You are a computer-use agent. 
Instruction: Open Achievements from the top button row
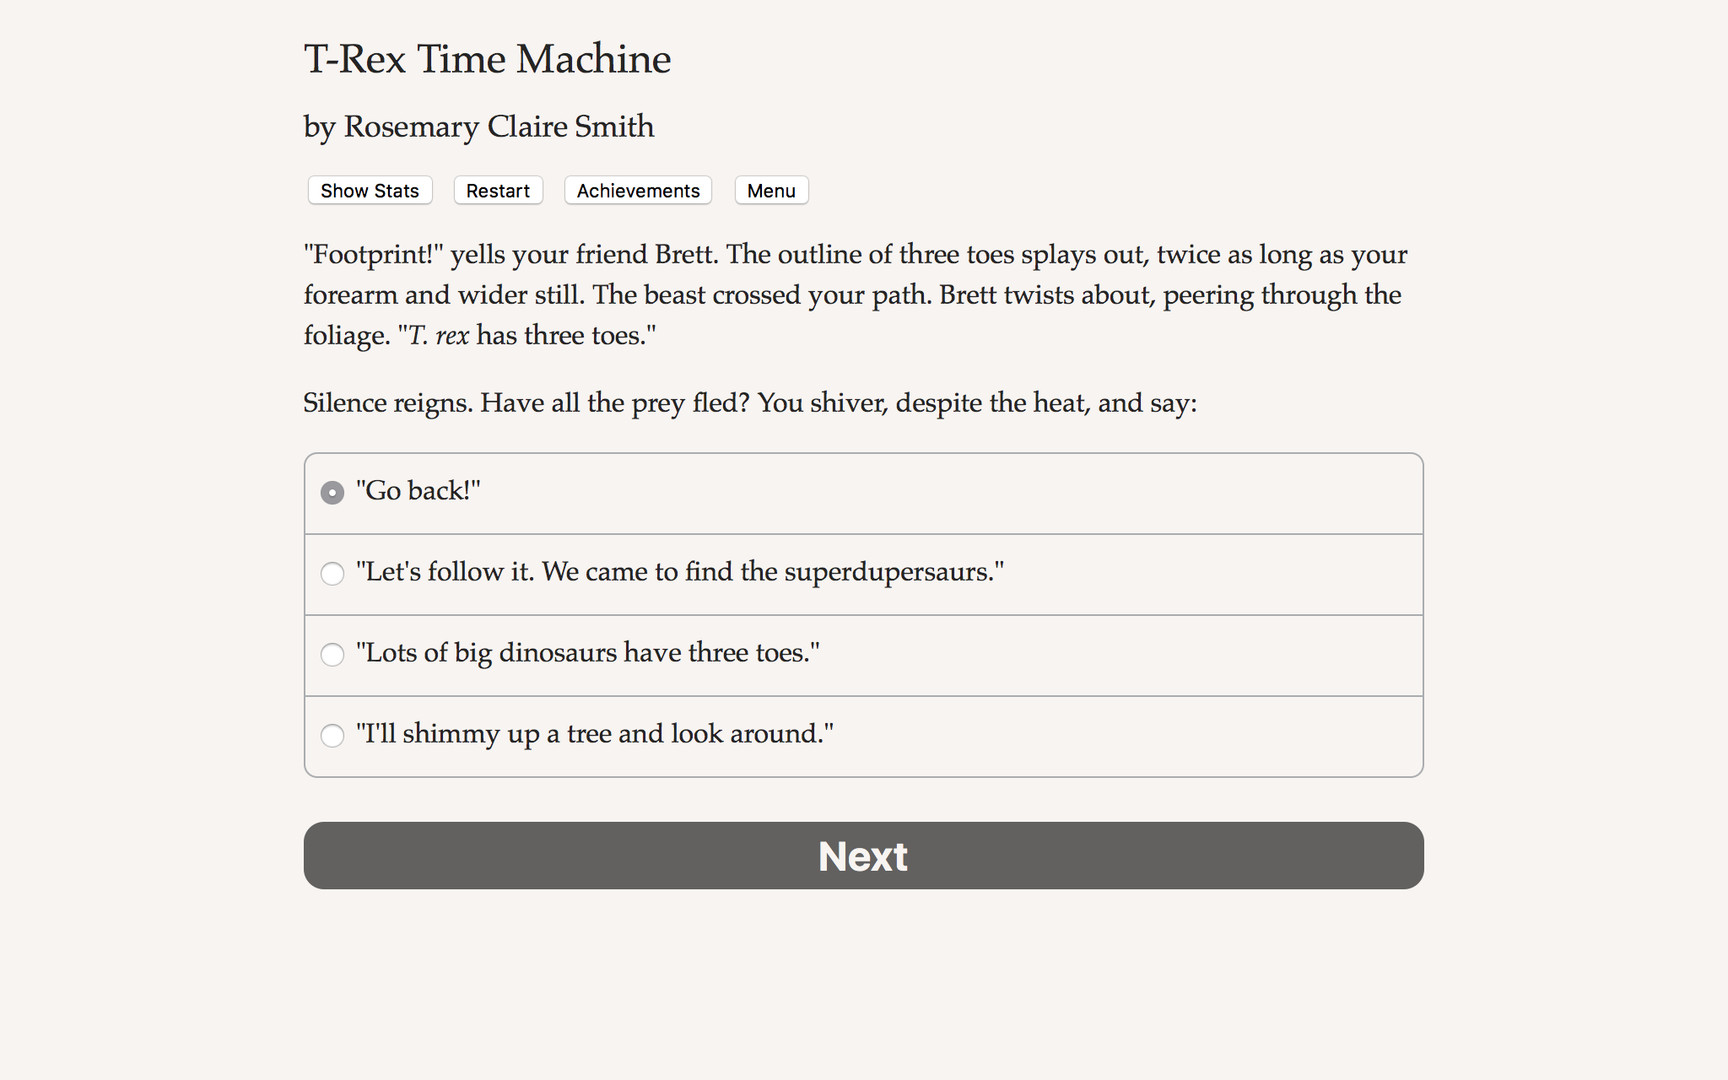pyautogui.click(x=637, y=190)
